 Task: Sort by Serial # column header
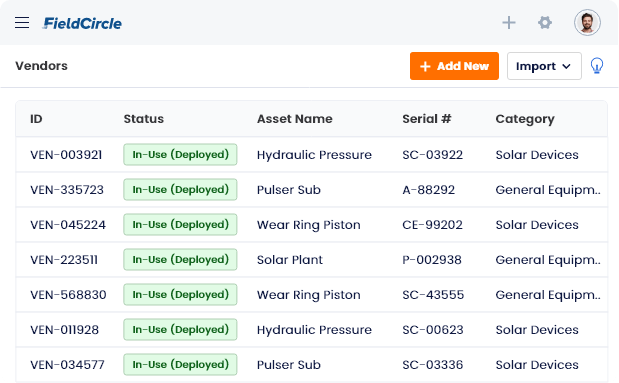click(426, 119)
